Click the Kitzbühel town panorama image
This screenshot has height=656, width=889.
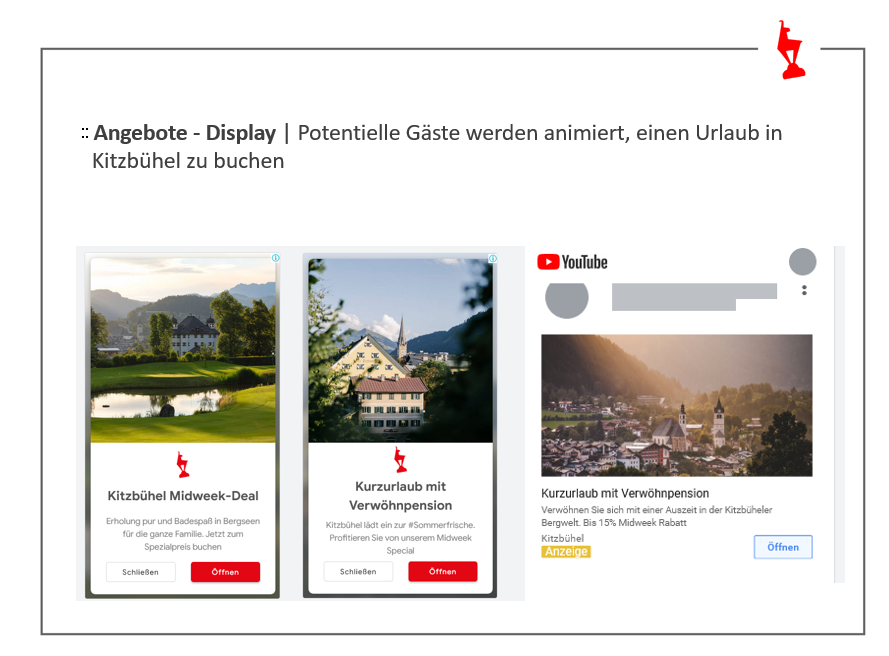(677, 405)
